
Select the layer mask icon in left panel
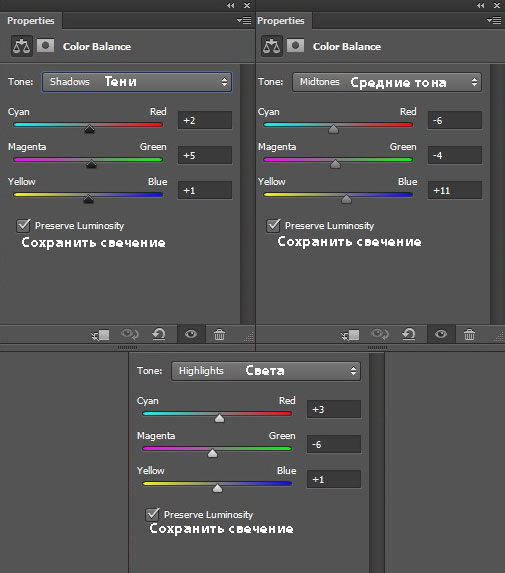pos(46,46)
